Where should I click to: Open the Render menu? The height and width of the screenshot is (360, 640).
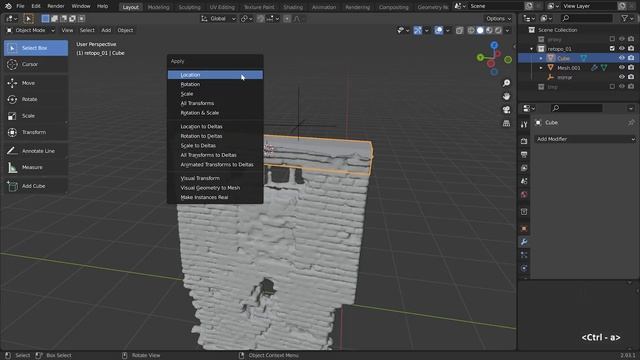56,6
